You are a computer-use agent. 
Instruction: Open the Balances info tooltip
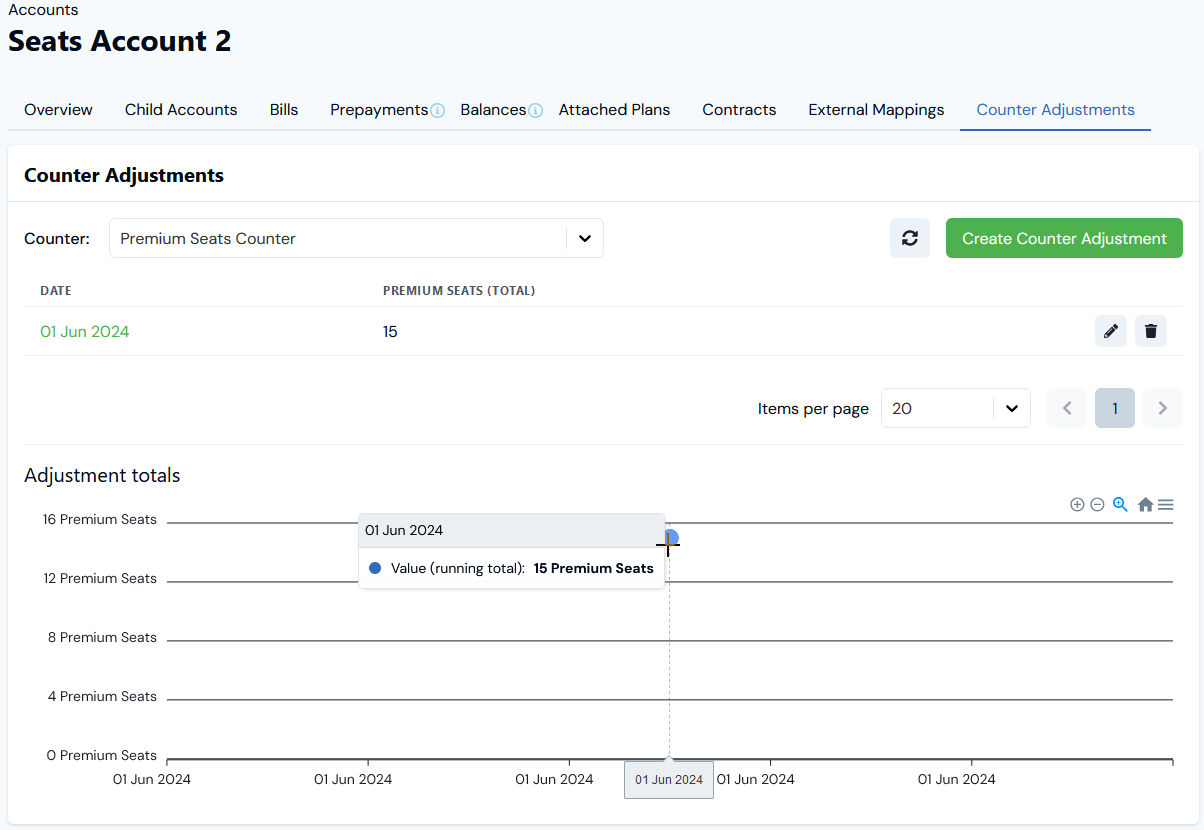[x=536, y=110]
